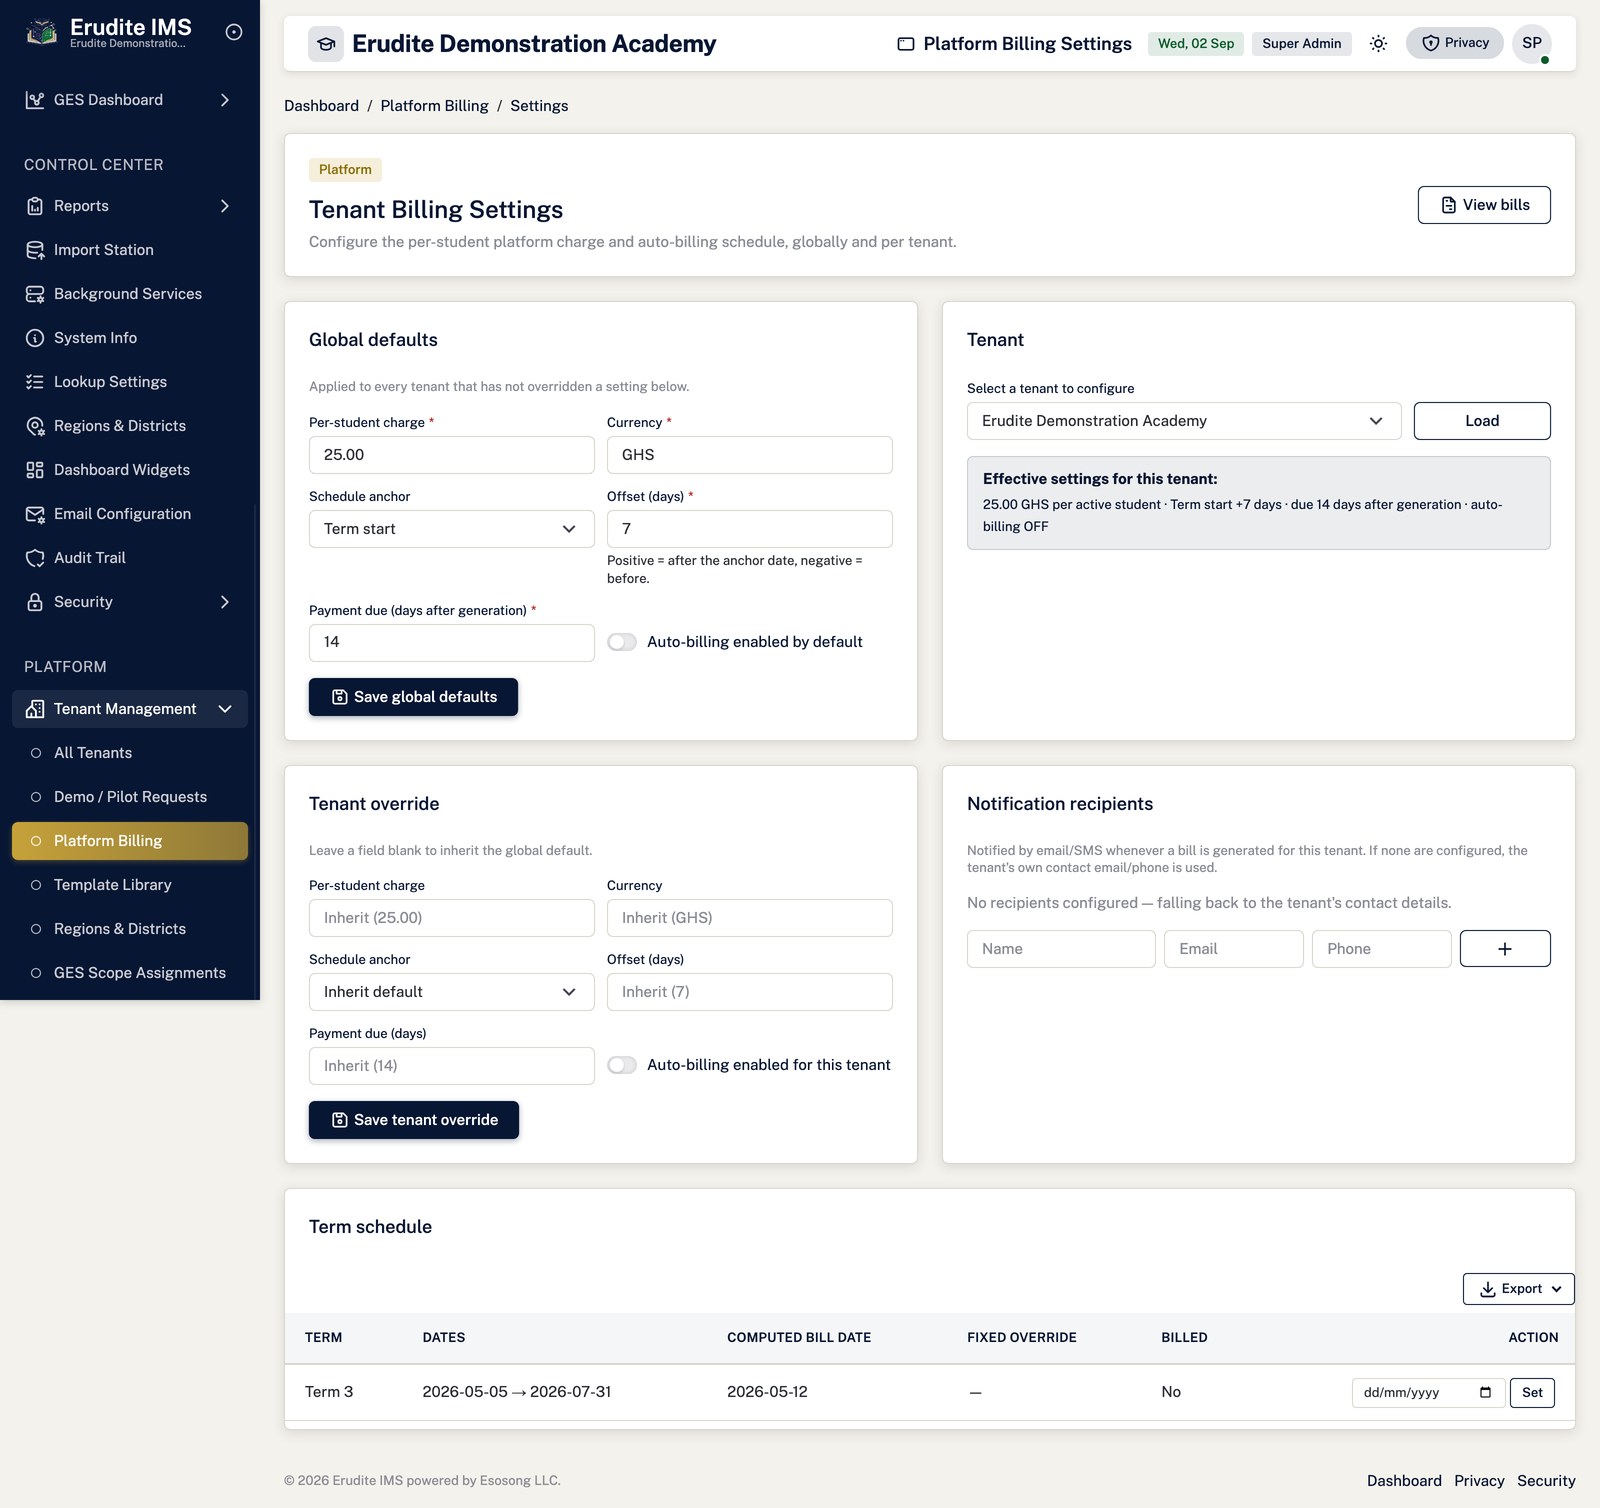
Task: Open the tenant selection dropdown
Action: tap(1184, 421)
